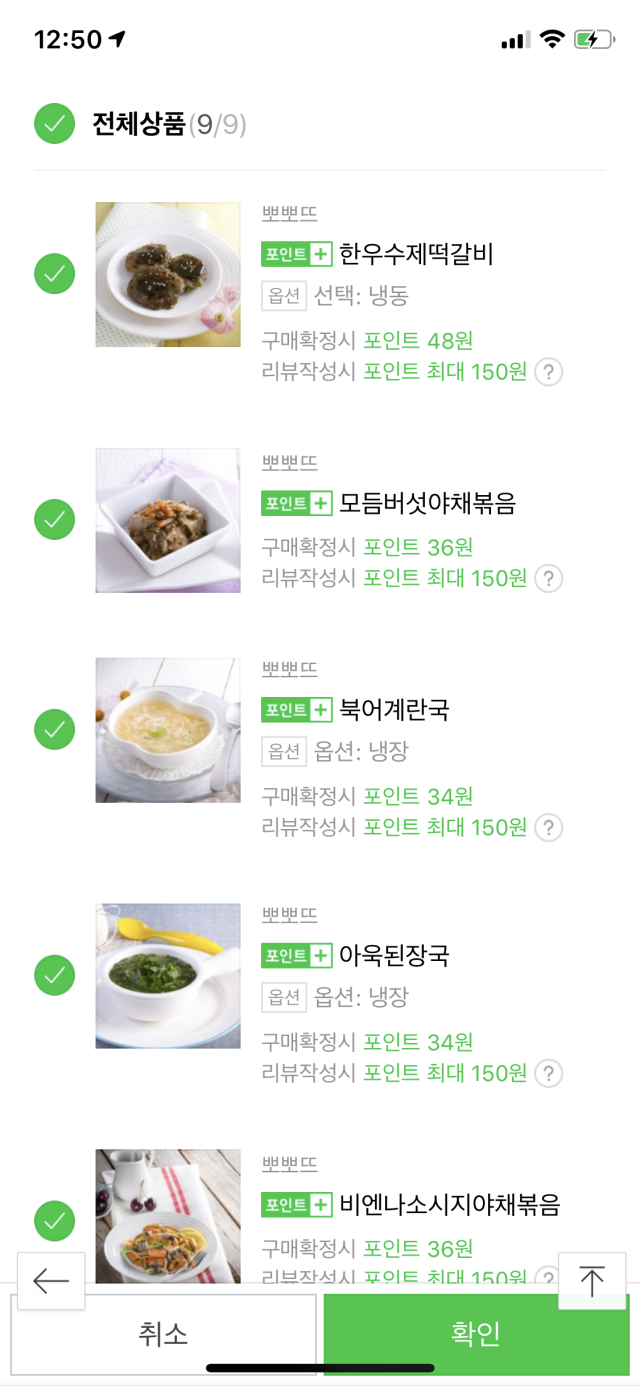This screenshot has width=640, height=1386.
Task: Tap the scroll-to-top arrow icon
Action: click(x=592, y=1281)
